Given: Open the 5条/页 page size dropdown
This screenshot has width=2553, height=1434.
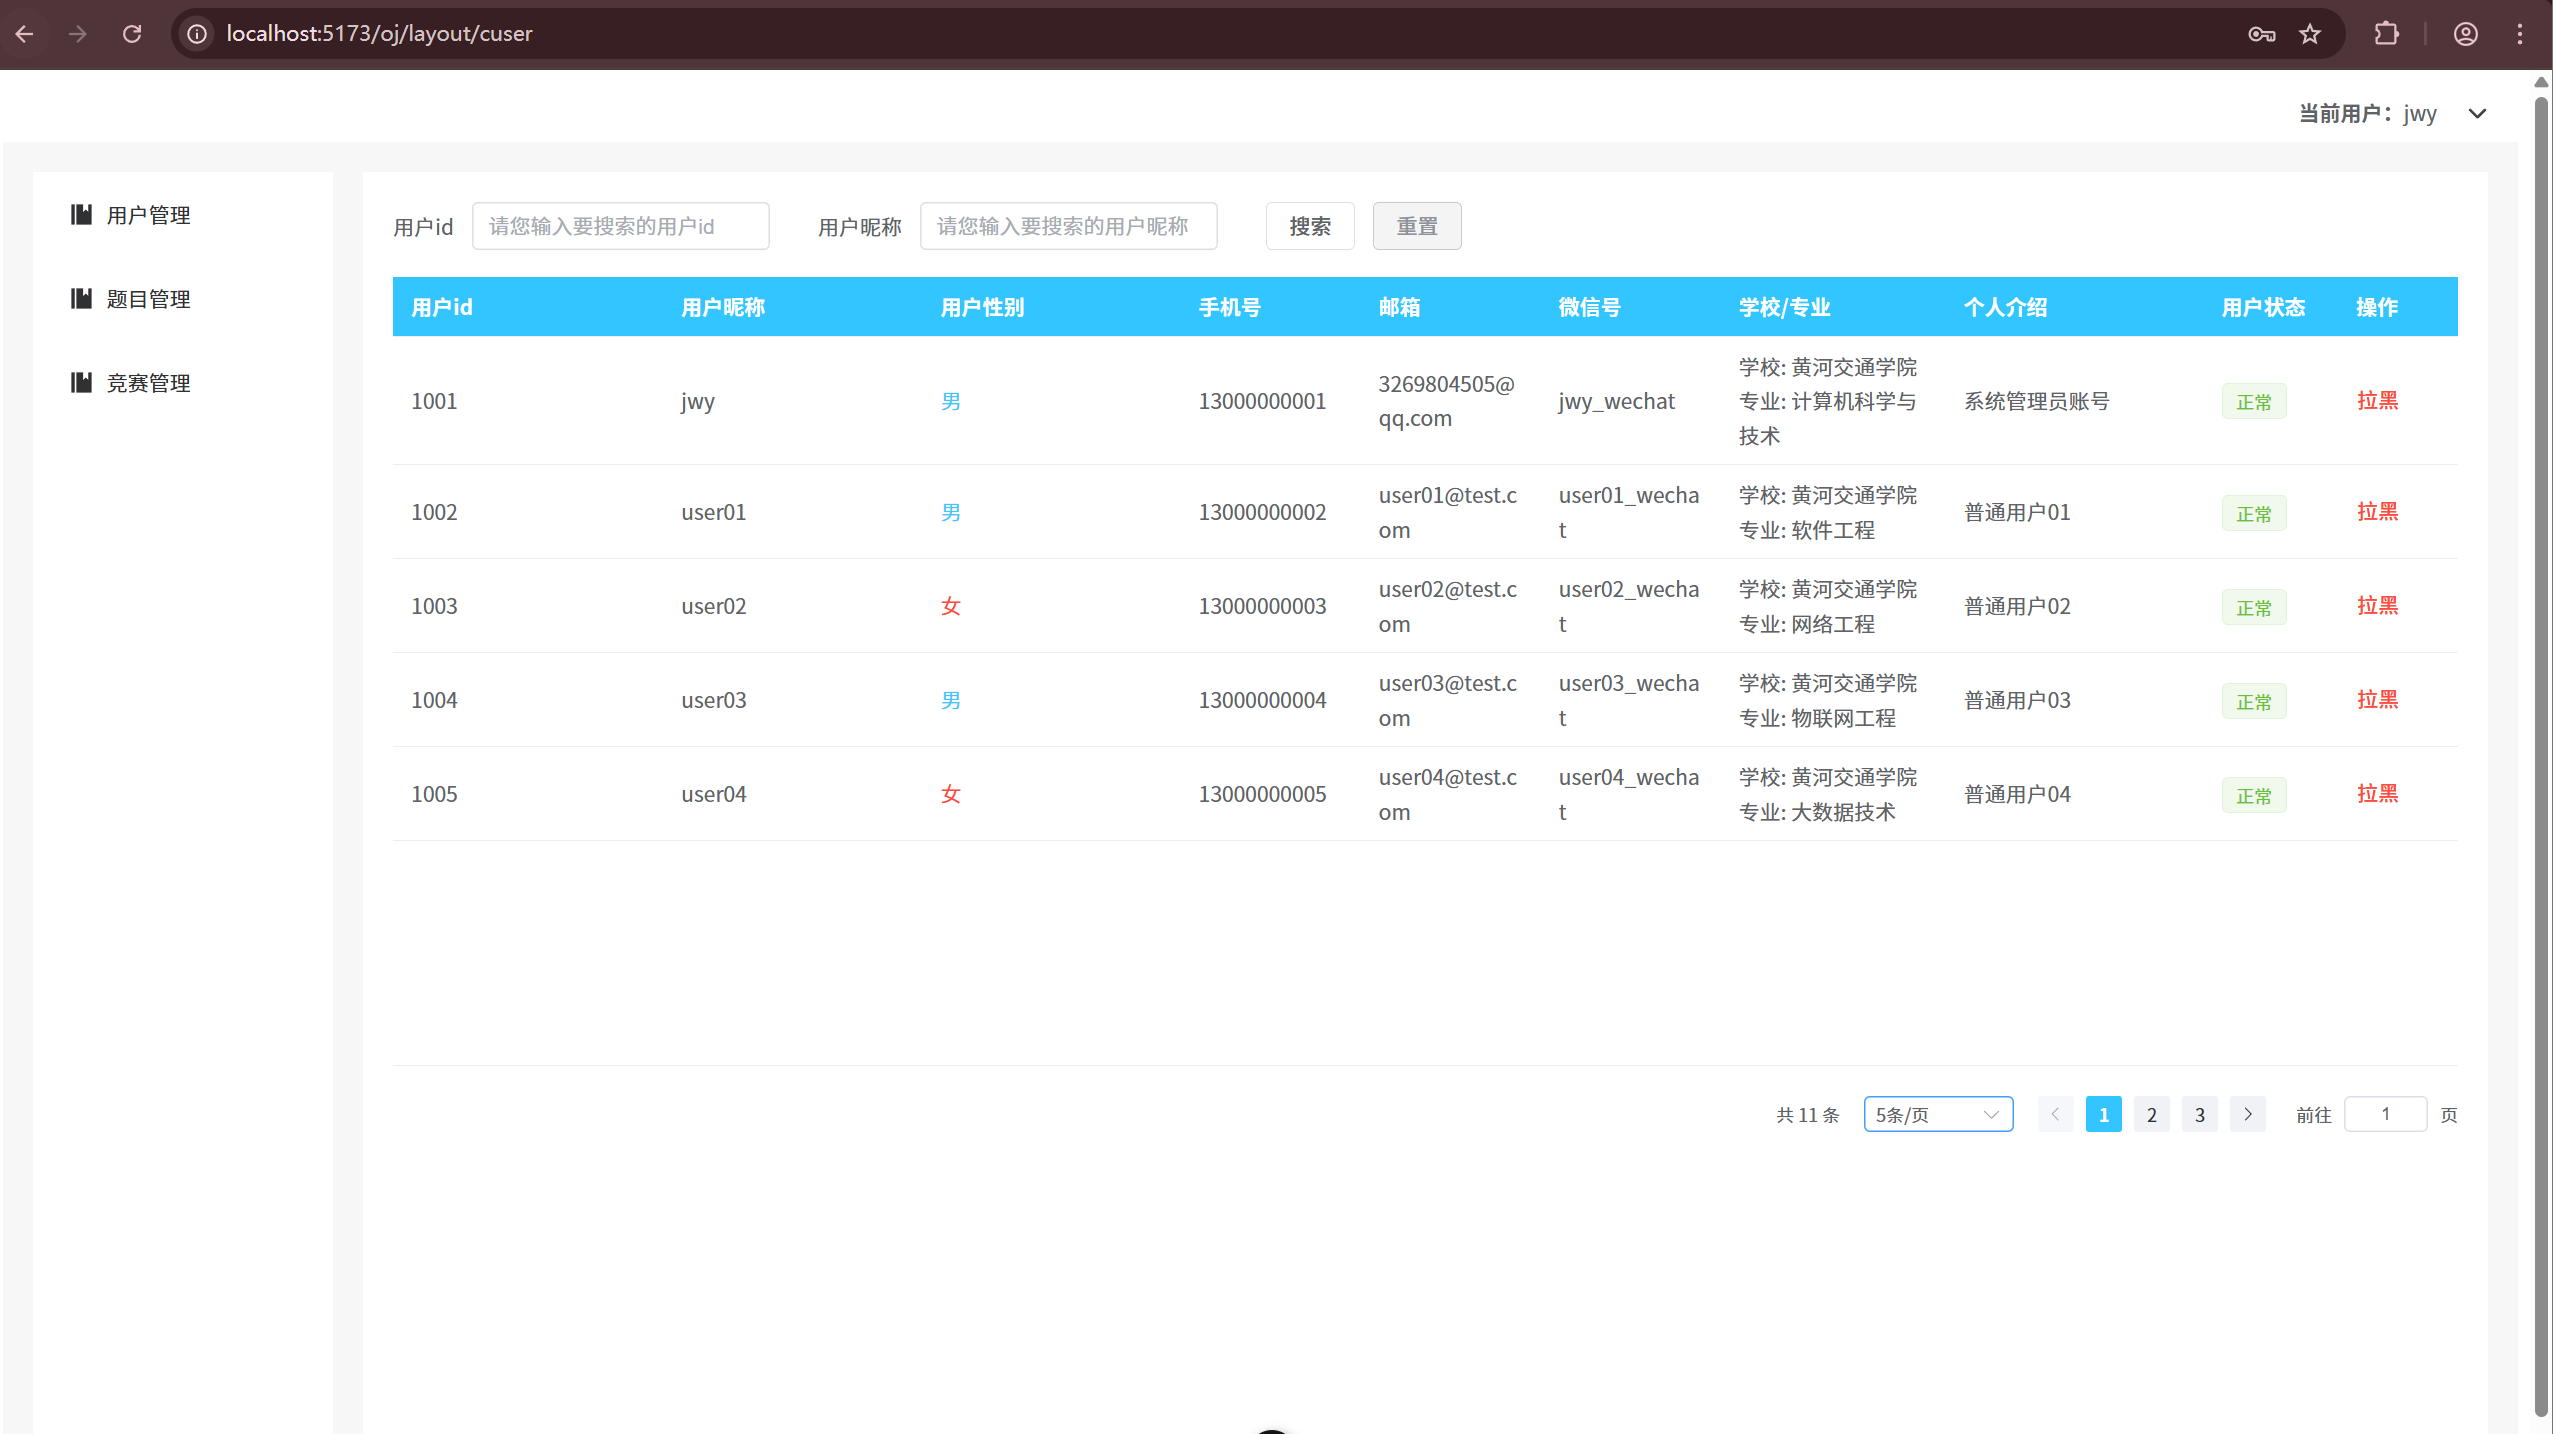Looking at the screenshot, I should point(1937,1114).
